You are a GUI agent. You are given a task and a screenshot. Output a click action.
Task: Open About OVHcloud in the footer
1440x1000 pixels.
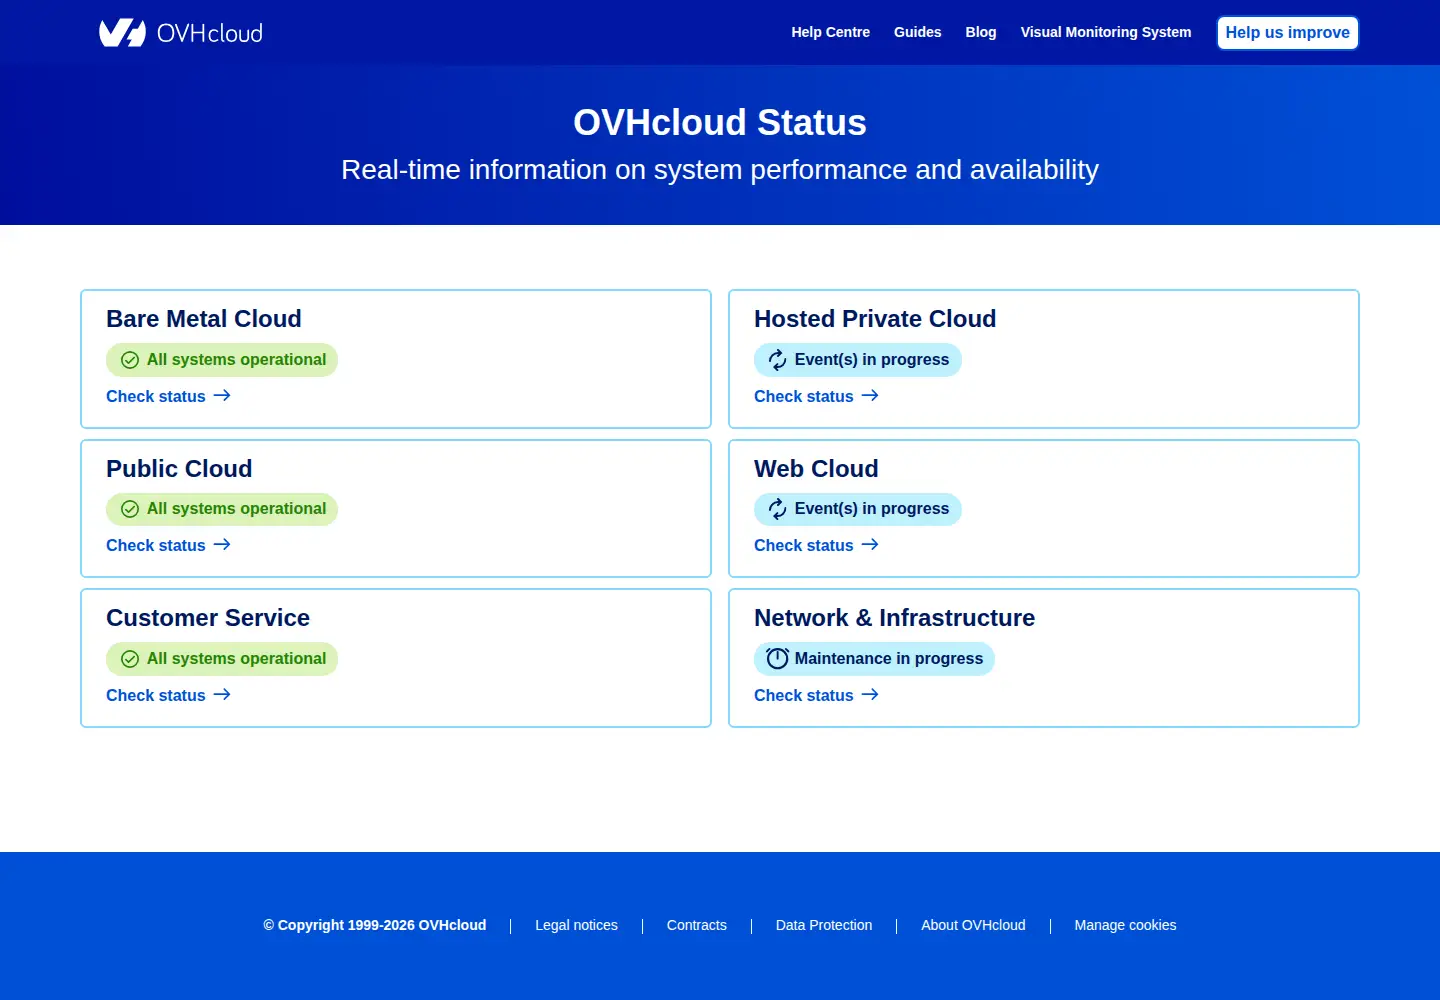(973, 925)
